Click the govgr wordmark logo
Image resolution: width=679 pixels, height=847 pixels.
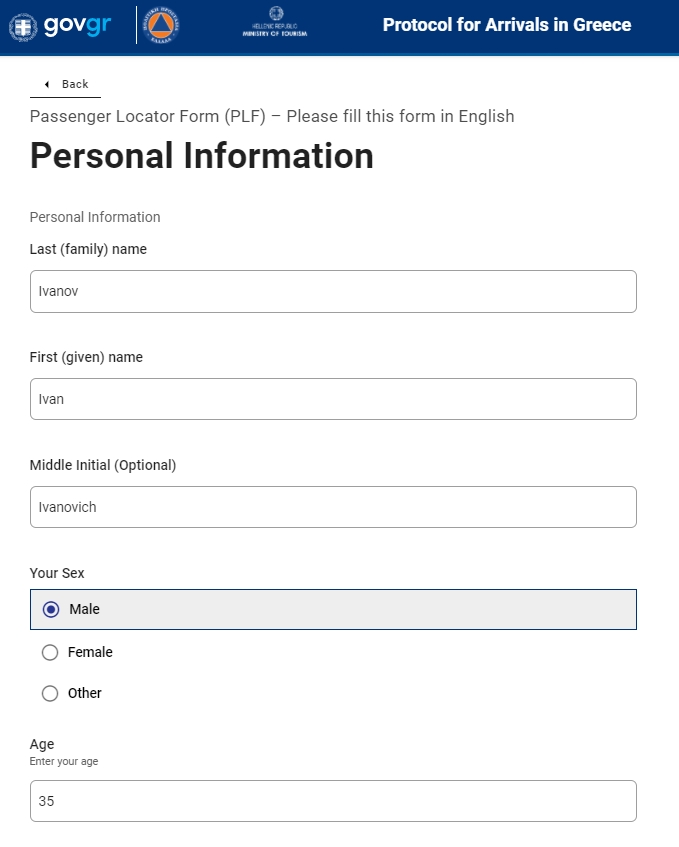tap(77, 26)
